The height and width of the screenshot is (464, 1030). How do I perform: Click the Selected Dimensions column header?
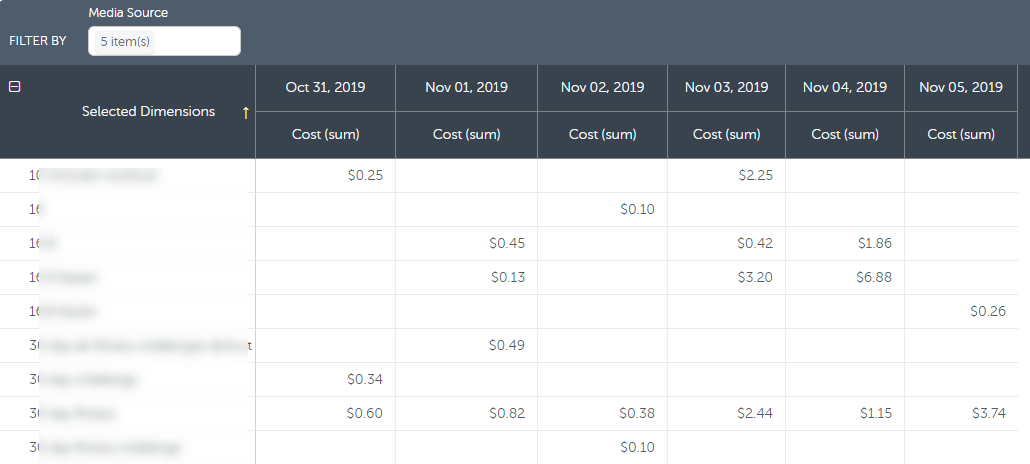[148, 112]
